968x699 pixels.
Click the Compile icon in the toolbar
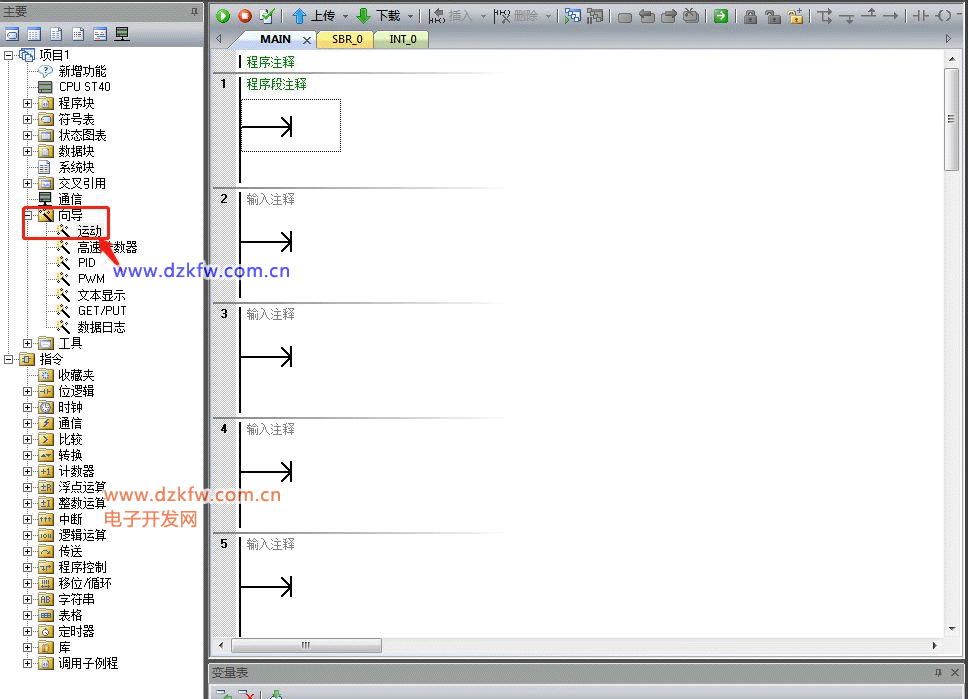266,16
